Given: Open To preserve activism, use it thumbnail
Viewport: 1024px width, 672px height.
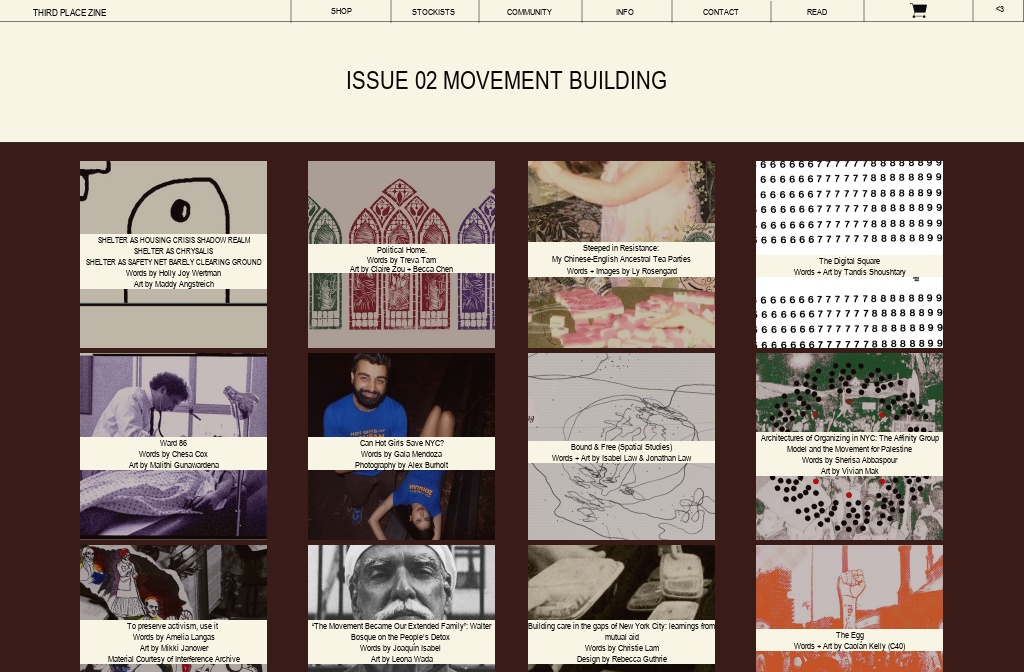Looking at the screenshot, I should 173,609.
